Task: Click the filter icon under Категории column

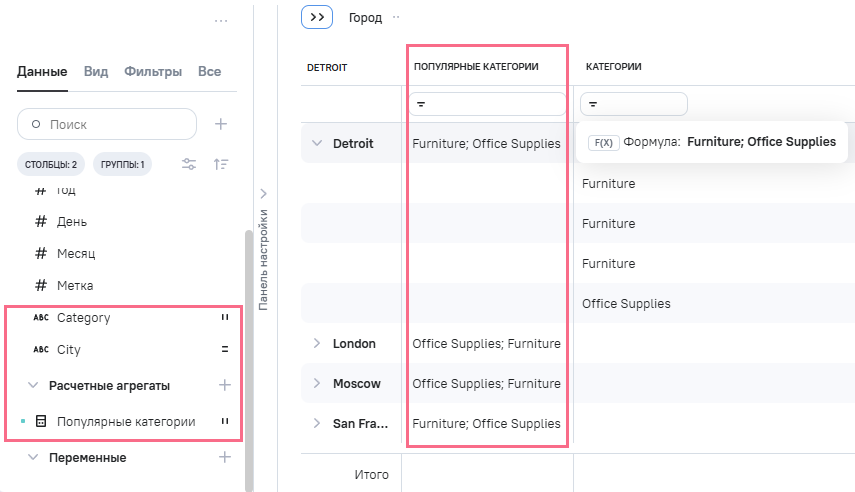Action: click(x=593, y=104)
